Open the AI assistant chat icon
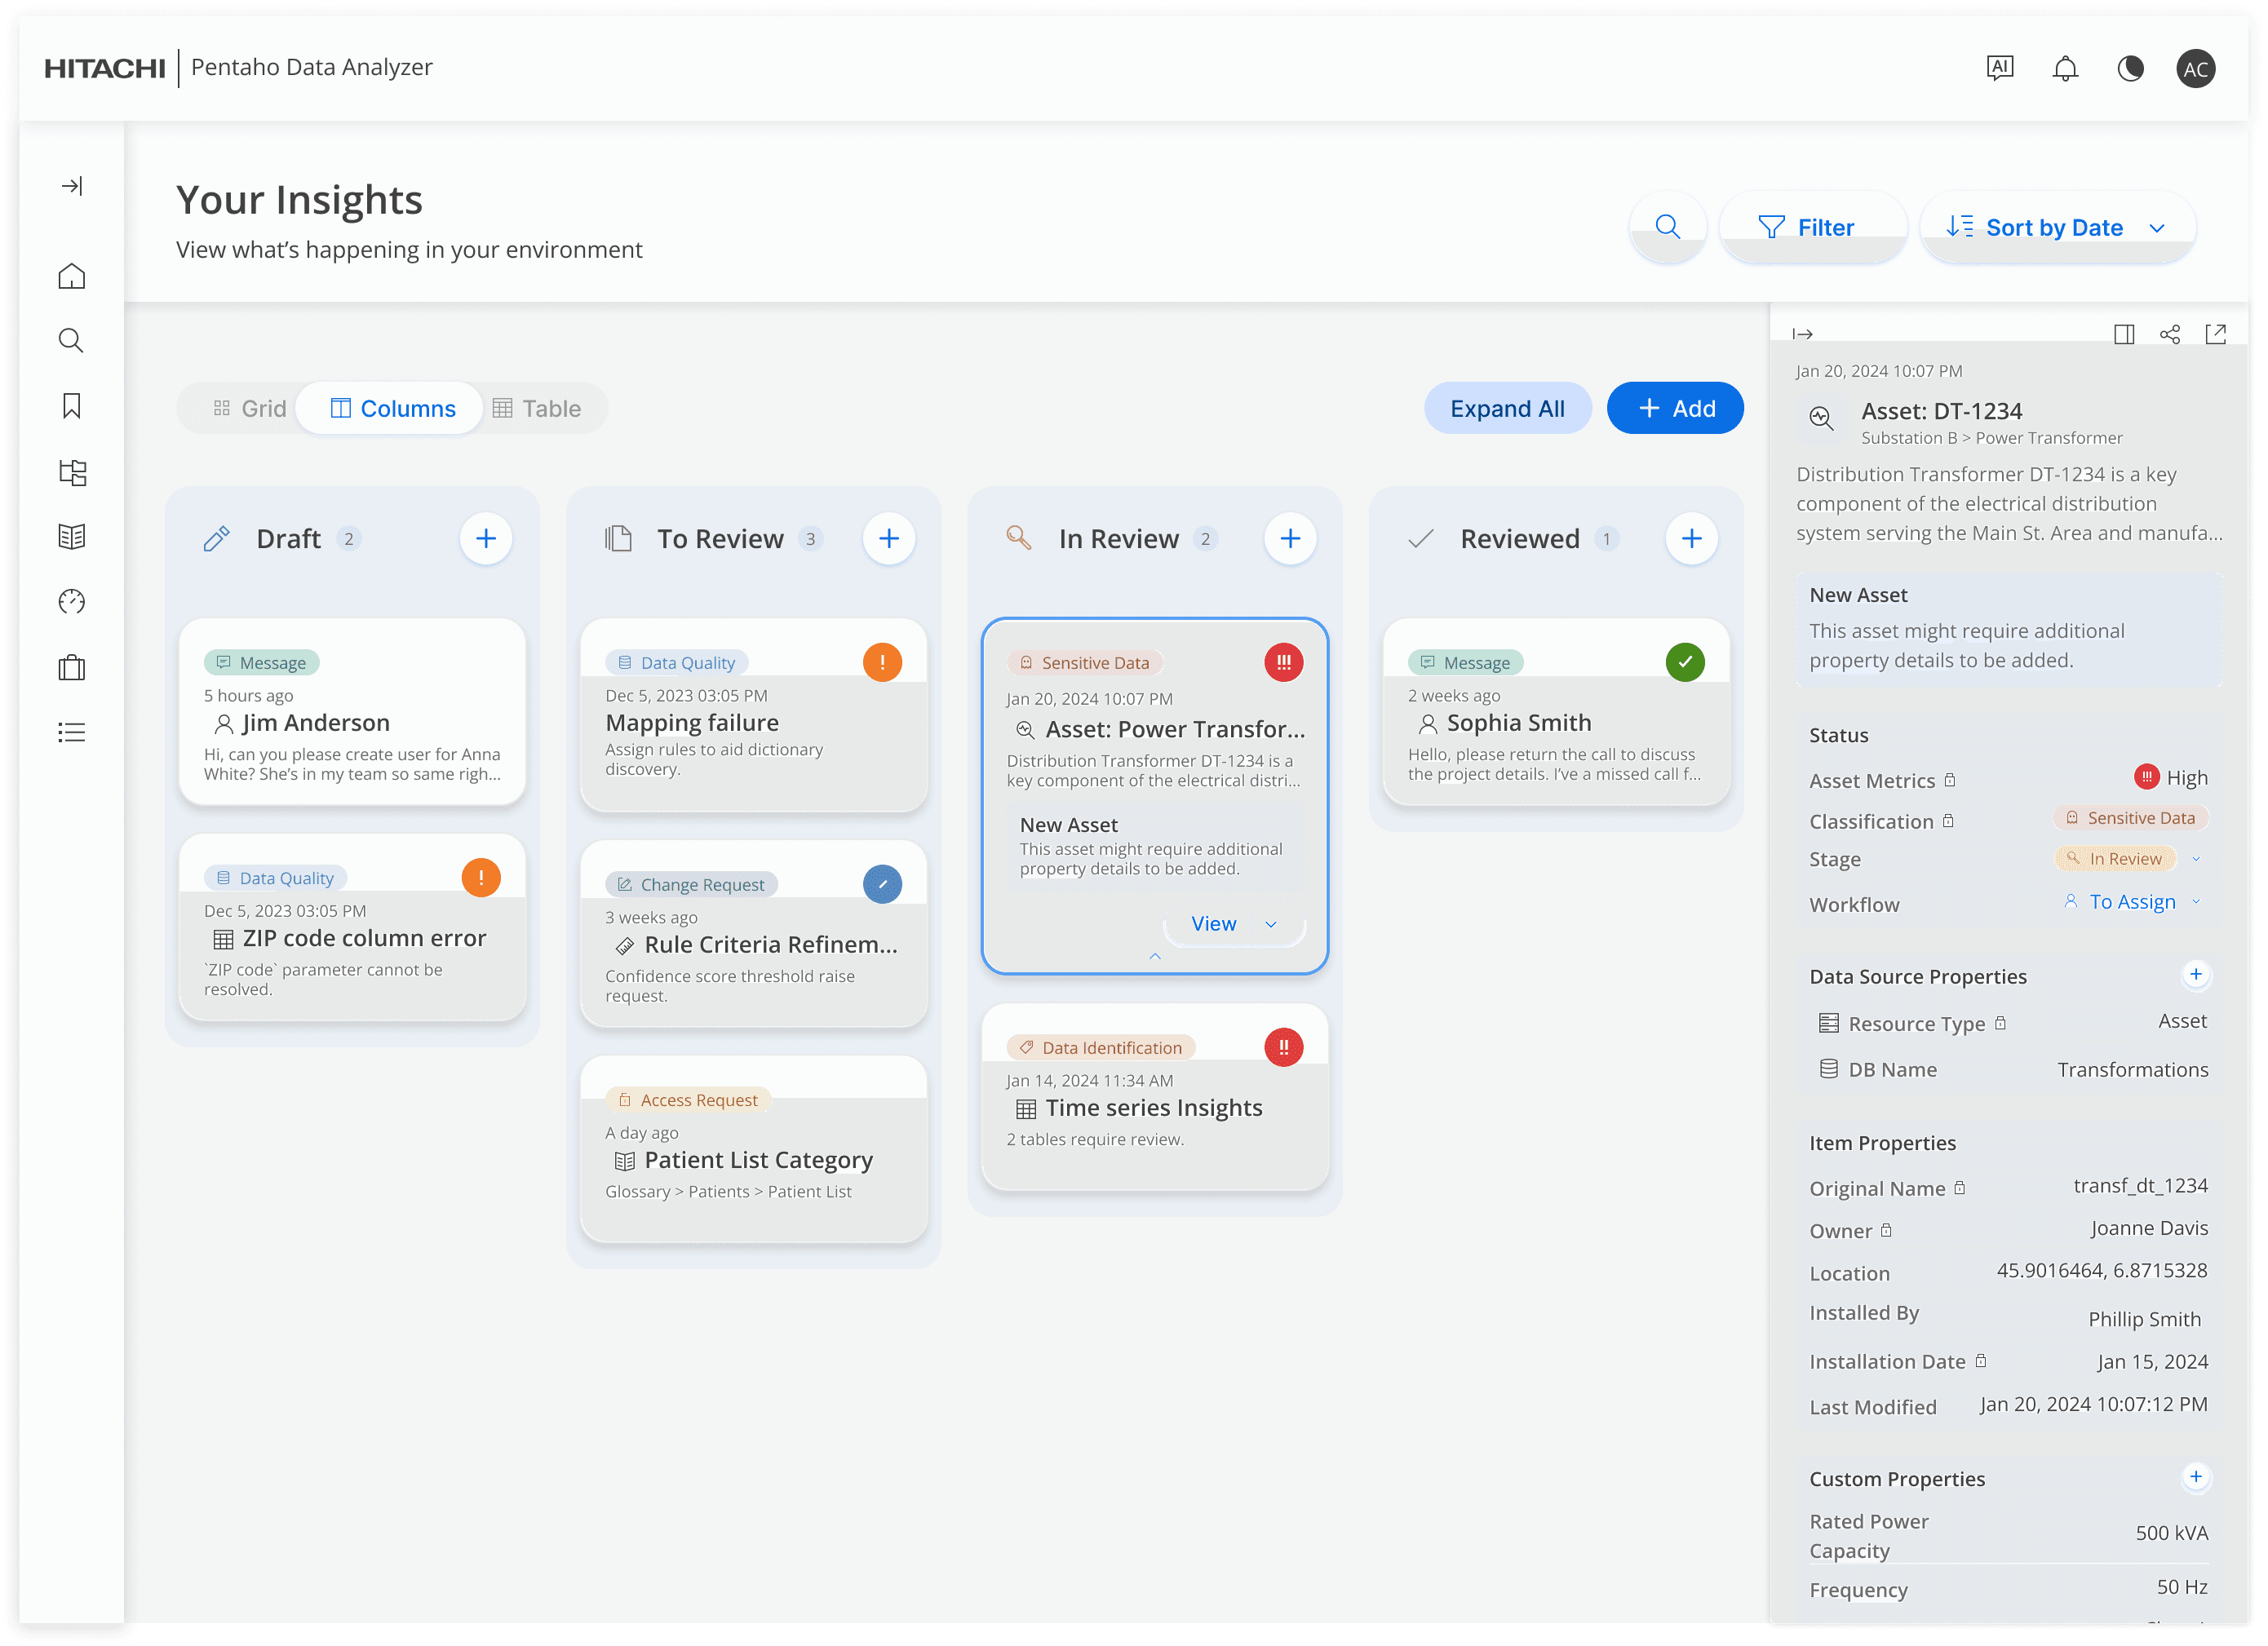The image size is (2268, 1646). 1999,68
